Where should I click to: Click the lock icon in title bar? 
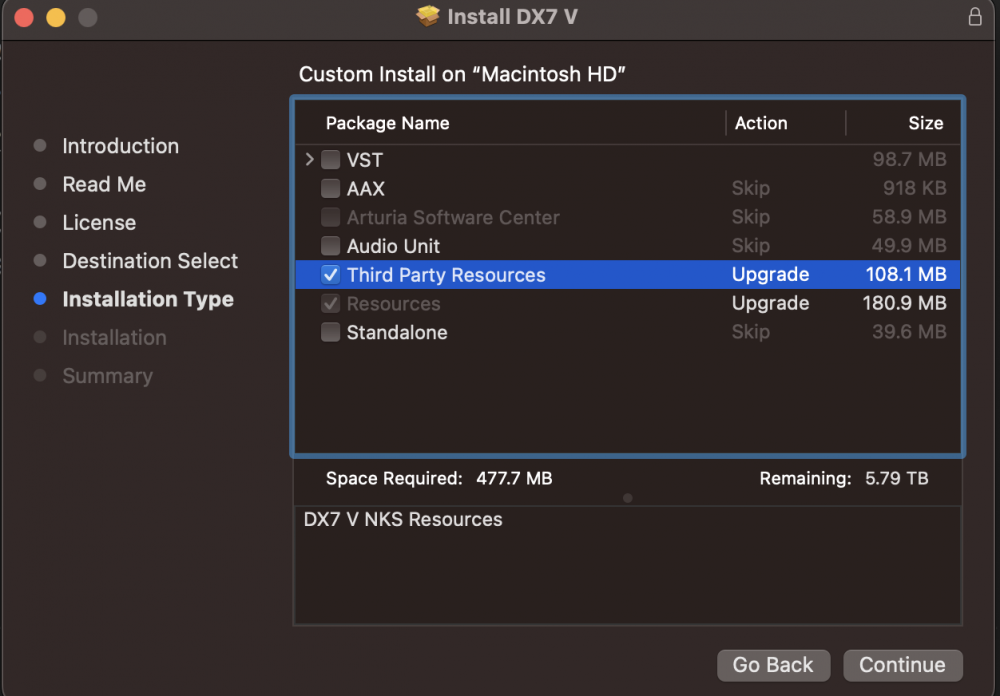click(x=975, y=17)
